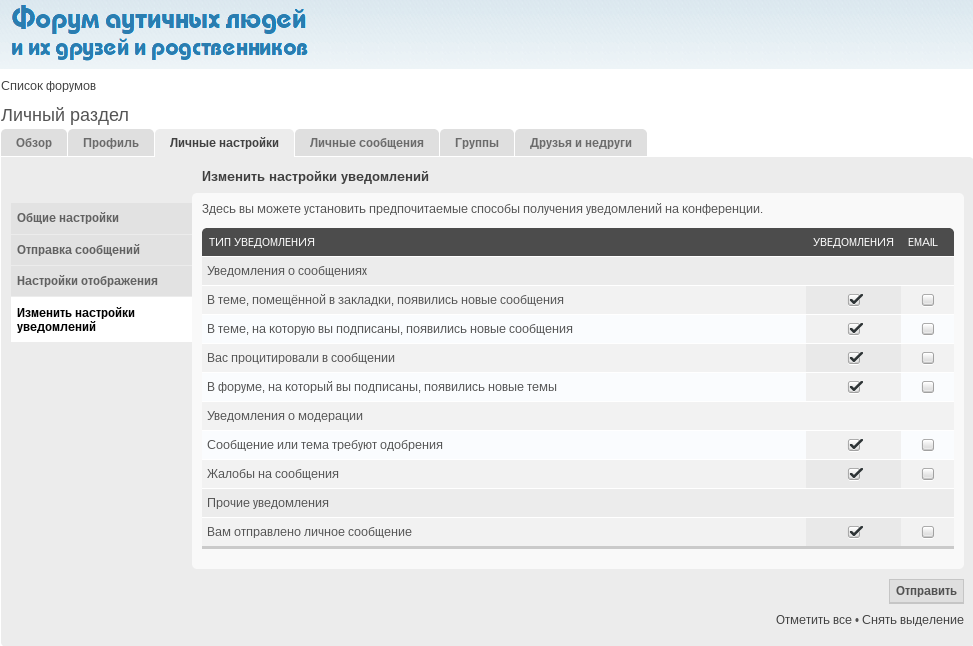This screenshot has height=646, width=973.
Task: Click the forum logo title header
Action: pyautogui.click(x=159, y=33)
